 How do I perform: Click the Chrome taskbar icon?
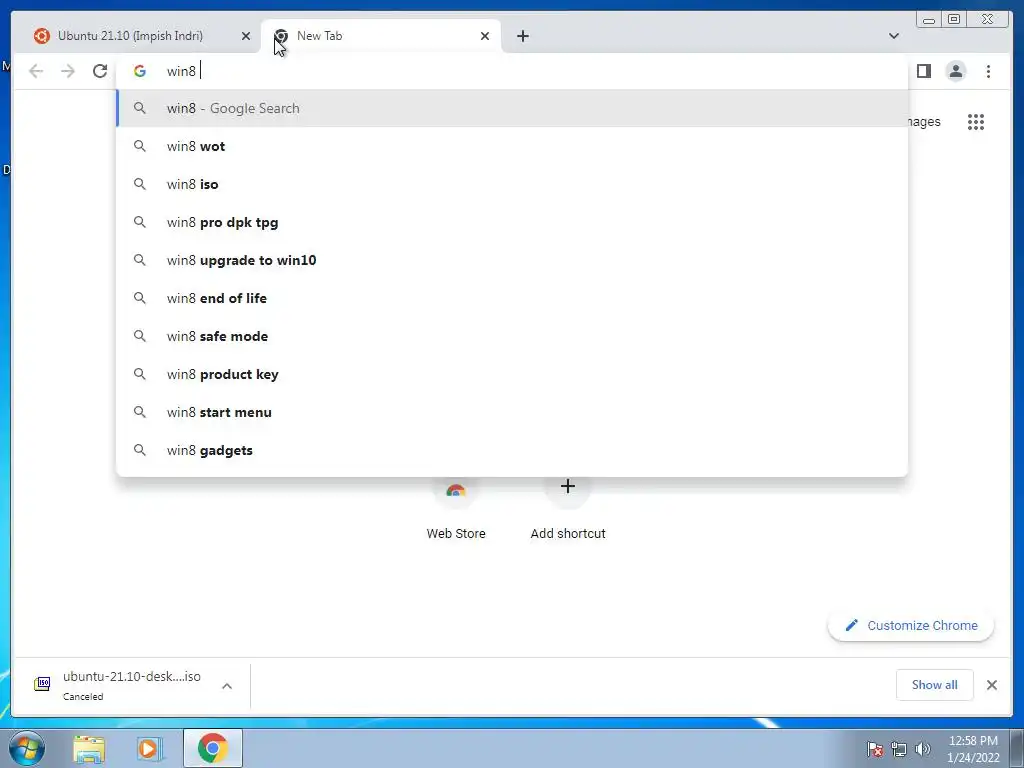point(213,748)
